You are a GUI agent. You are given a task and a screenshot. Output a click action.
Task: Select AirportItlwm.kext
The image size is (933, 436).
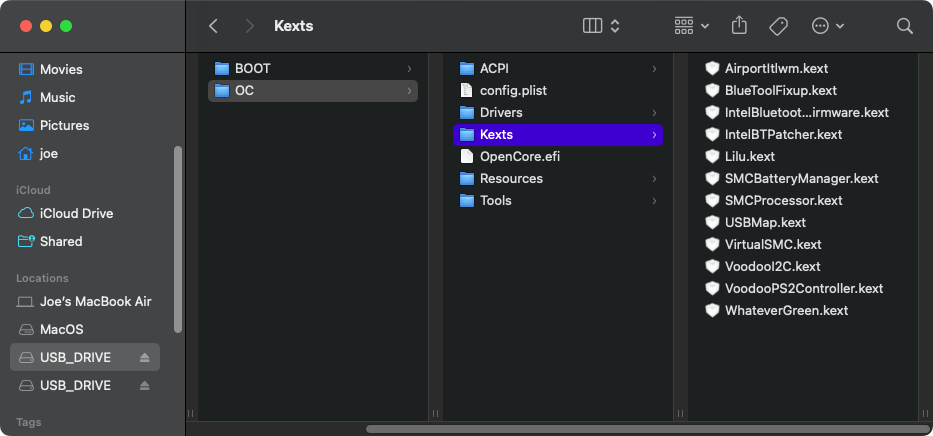point(803,68)
